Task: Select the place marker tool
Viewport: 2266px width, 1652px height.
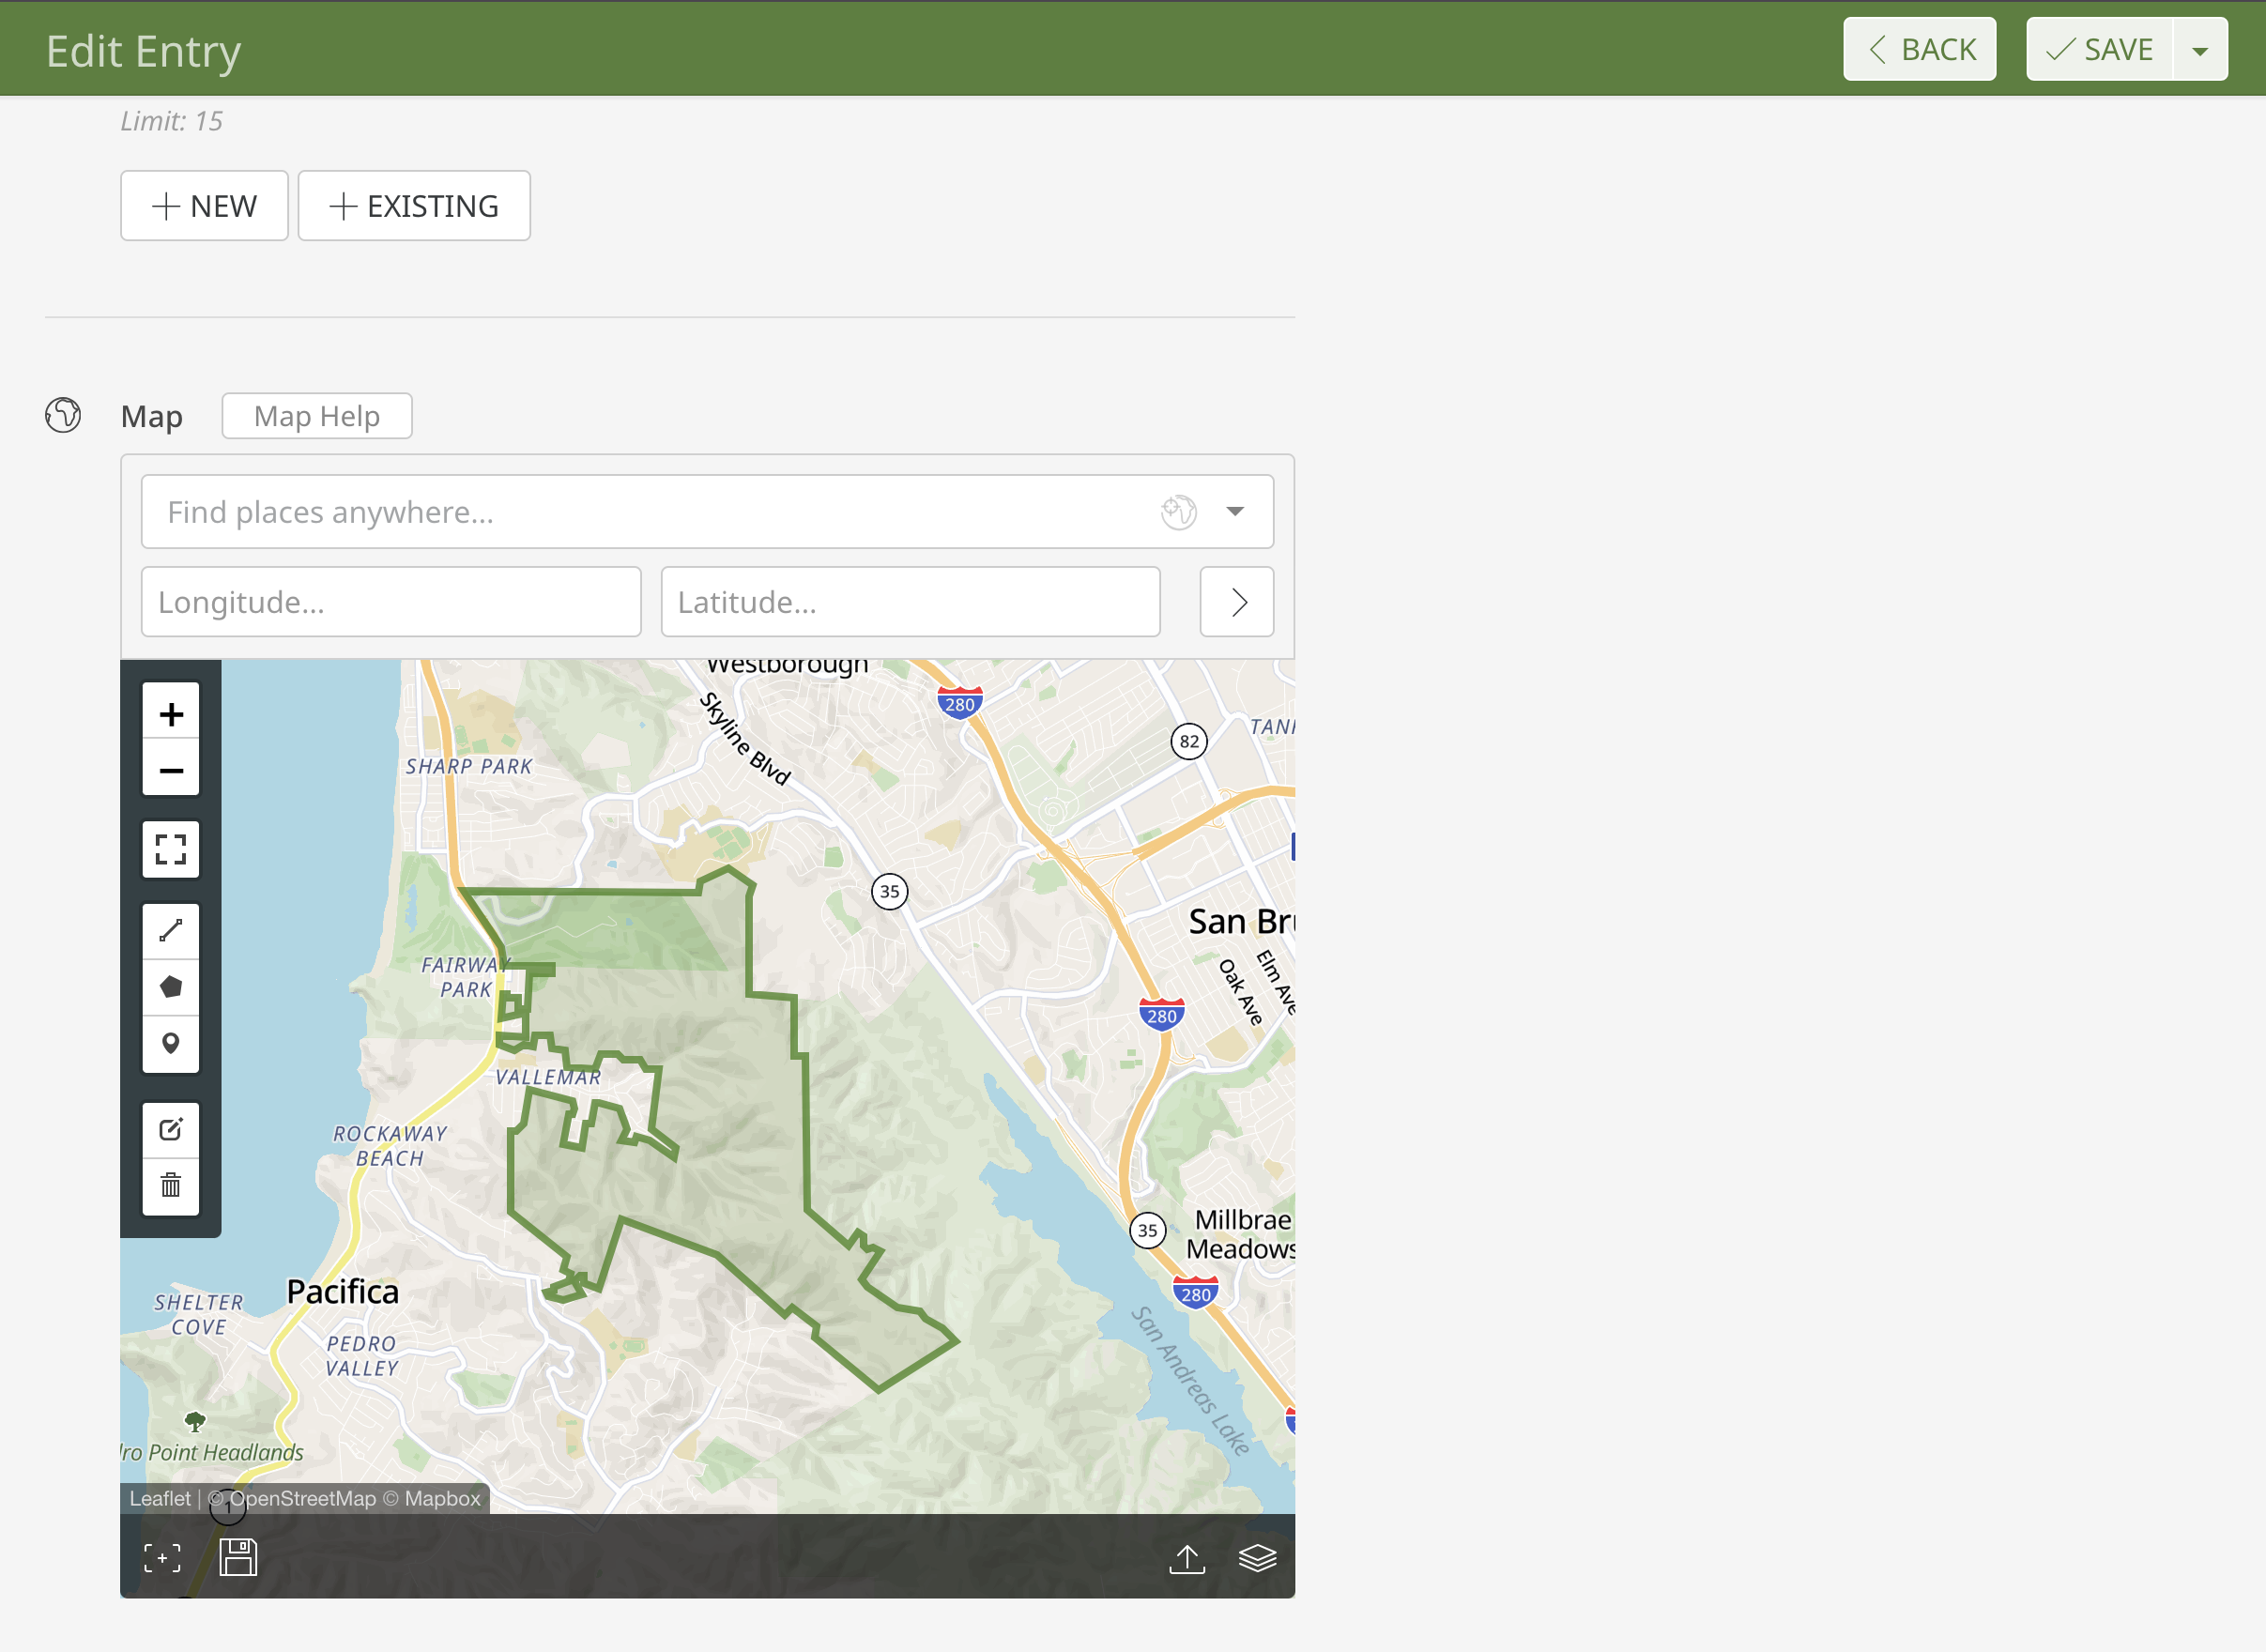Action: coord(171,1044)
